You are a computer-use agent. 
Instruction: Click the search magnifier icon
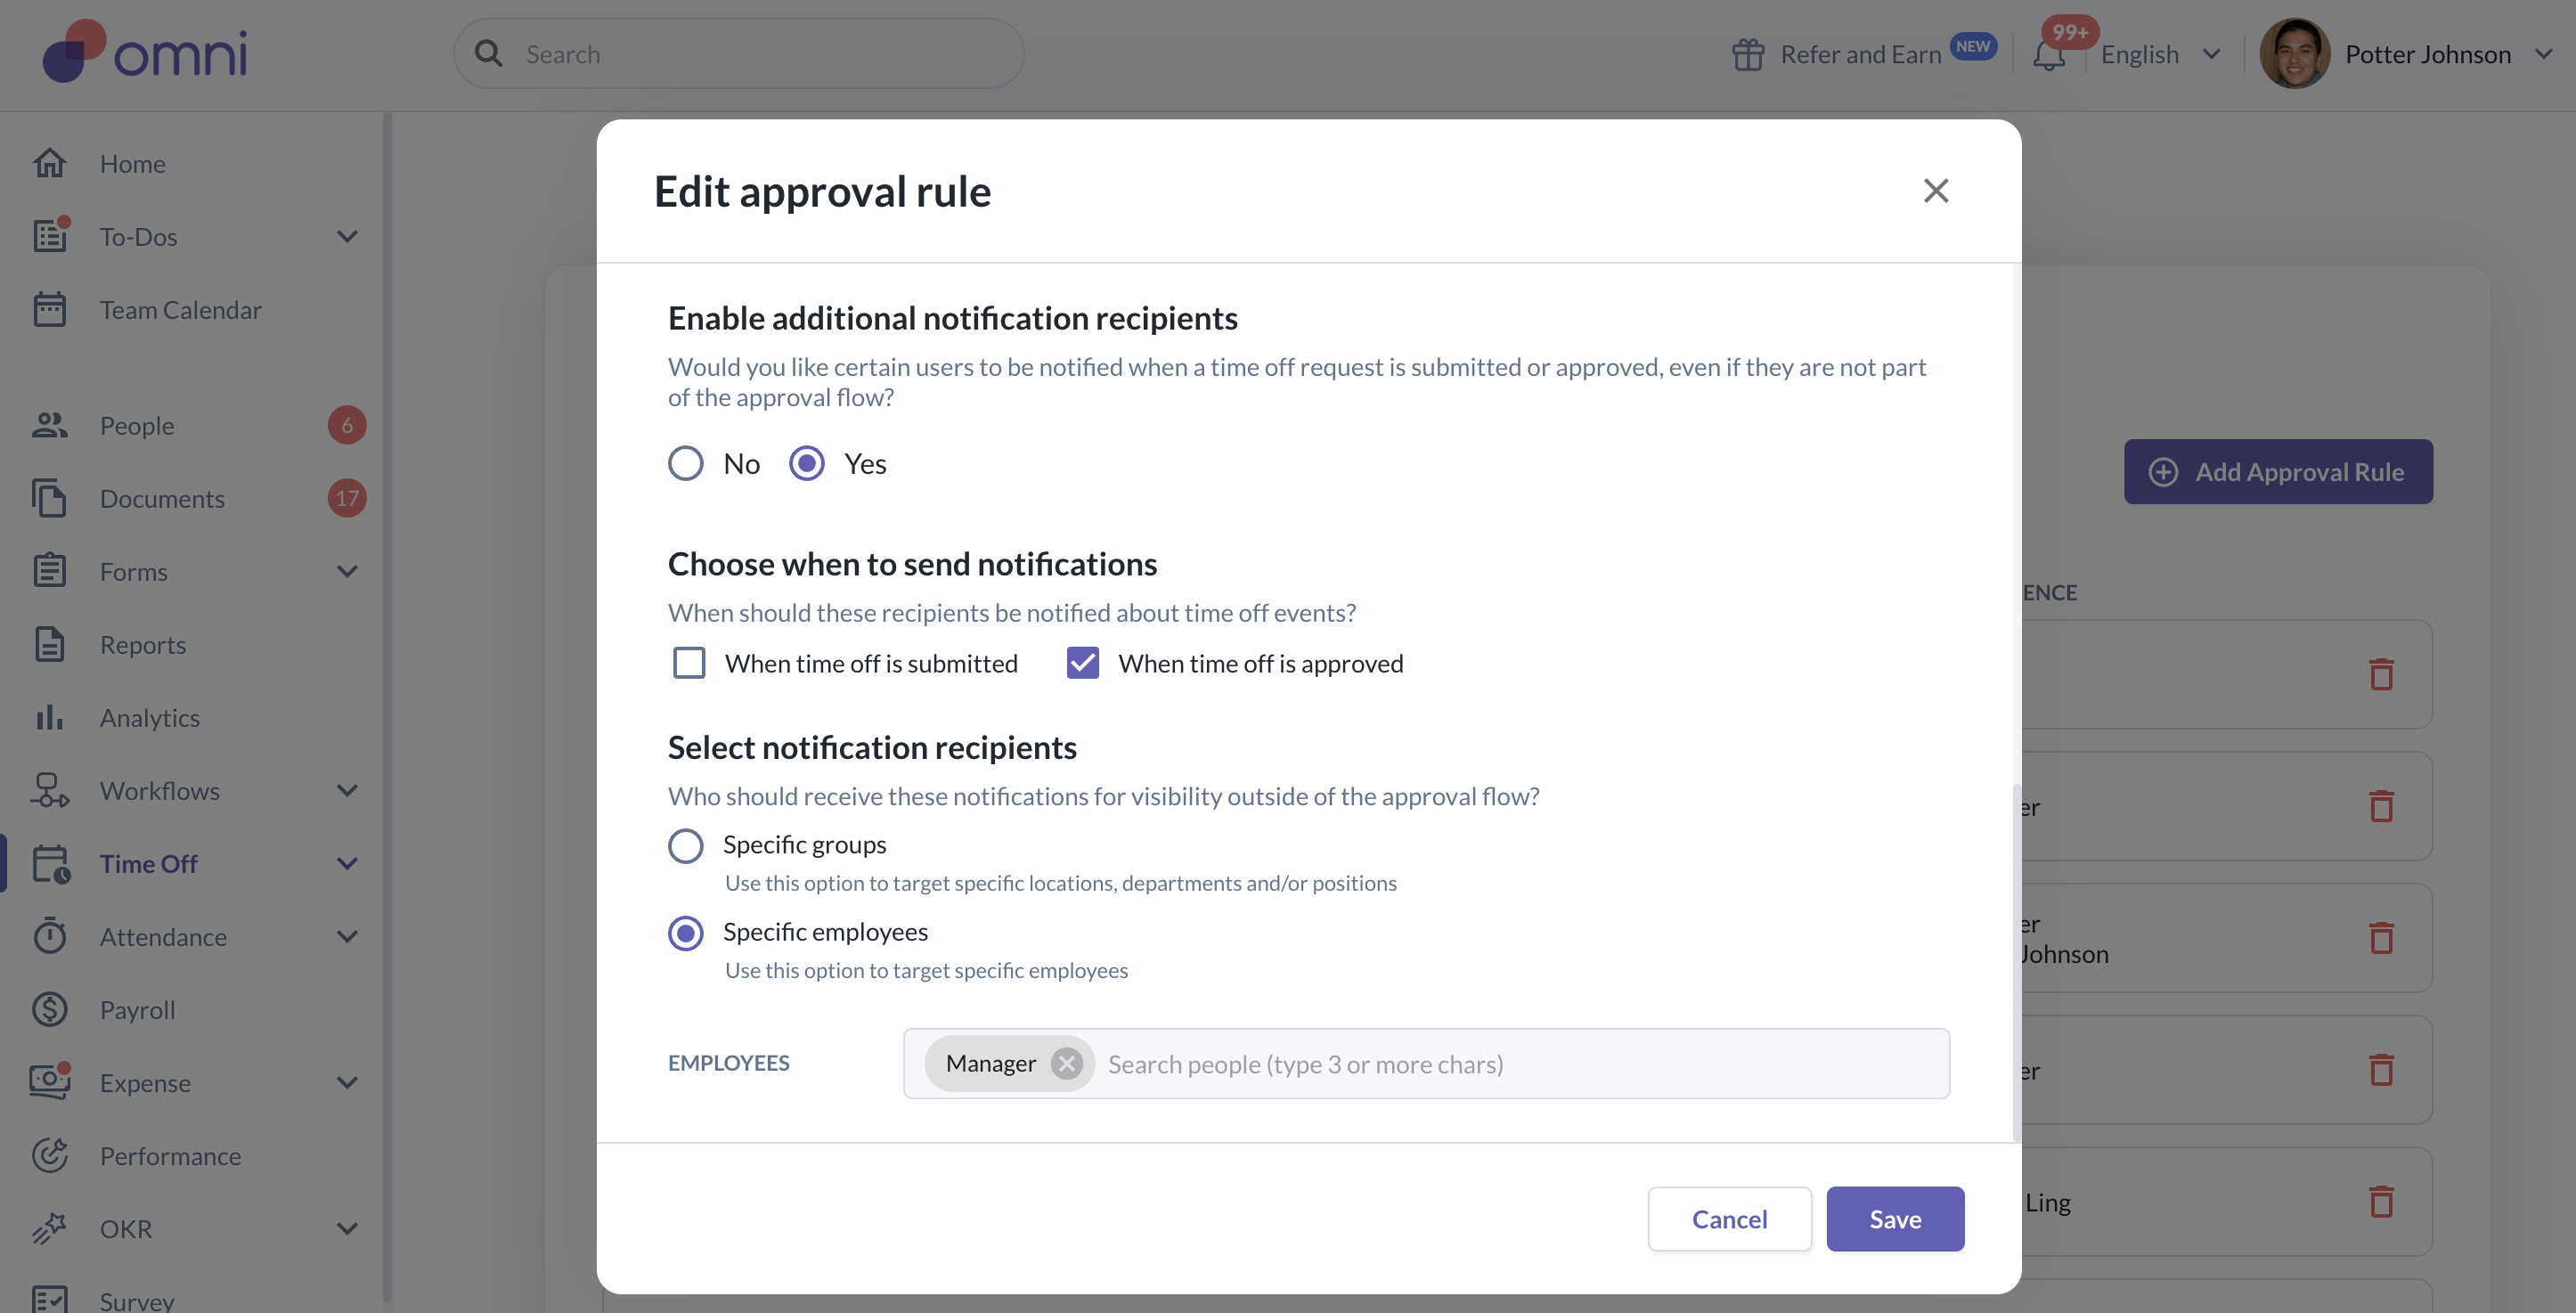point(488,54)
